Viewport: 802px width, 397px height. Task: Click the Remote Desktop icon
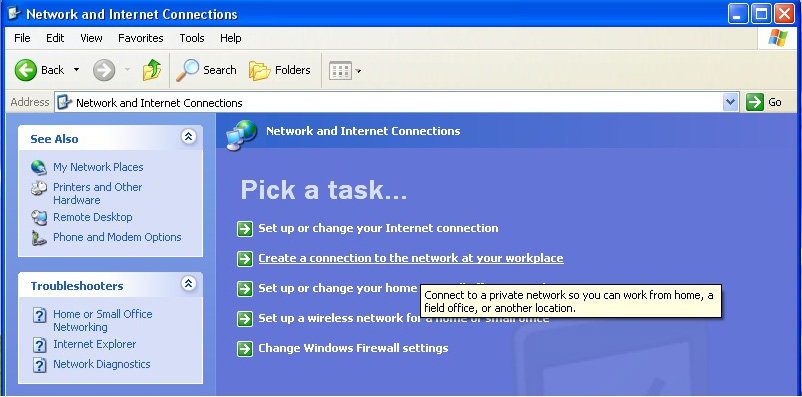click(x=39, y=218)
